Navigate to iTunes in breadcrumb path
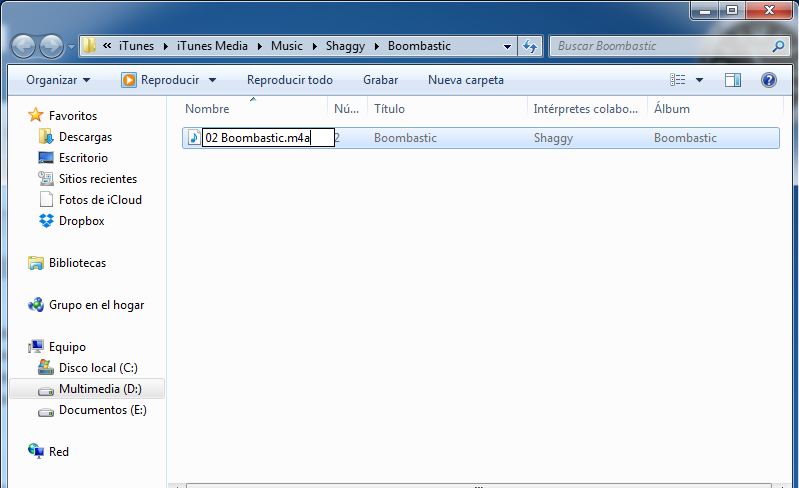Image resolution: width=799 pixels, height=488 pixels. (136, 46)
